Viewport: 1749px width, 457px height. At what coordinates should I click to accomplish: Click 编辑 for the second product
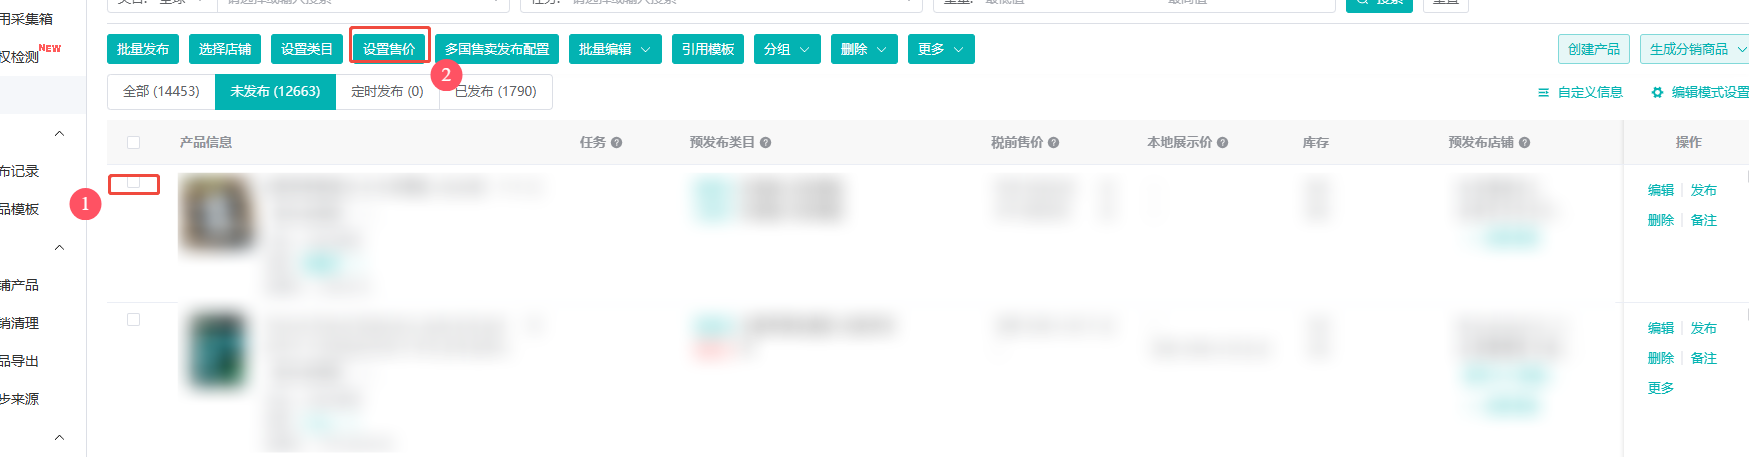1661,328
